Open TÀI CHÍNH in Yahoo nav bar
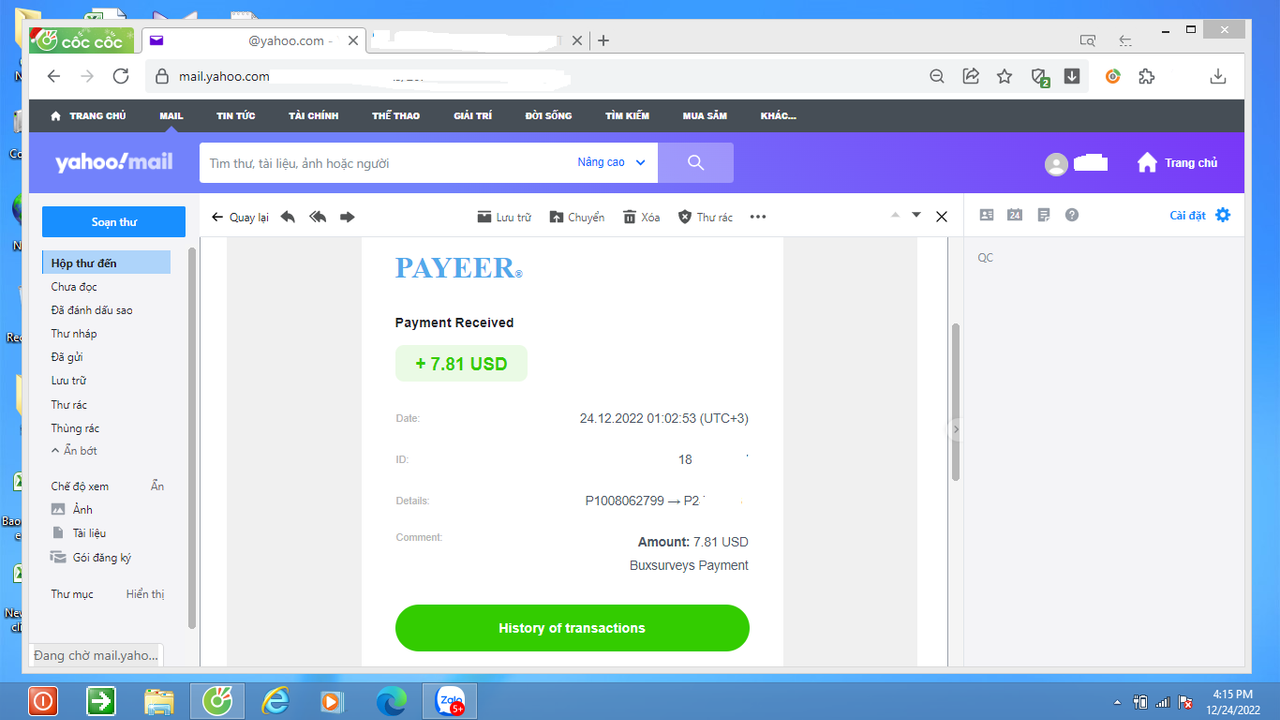This screenshot has width=1280, height=720. click(x=313, y=116)
